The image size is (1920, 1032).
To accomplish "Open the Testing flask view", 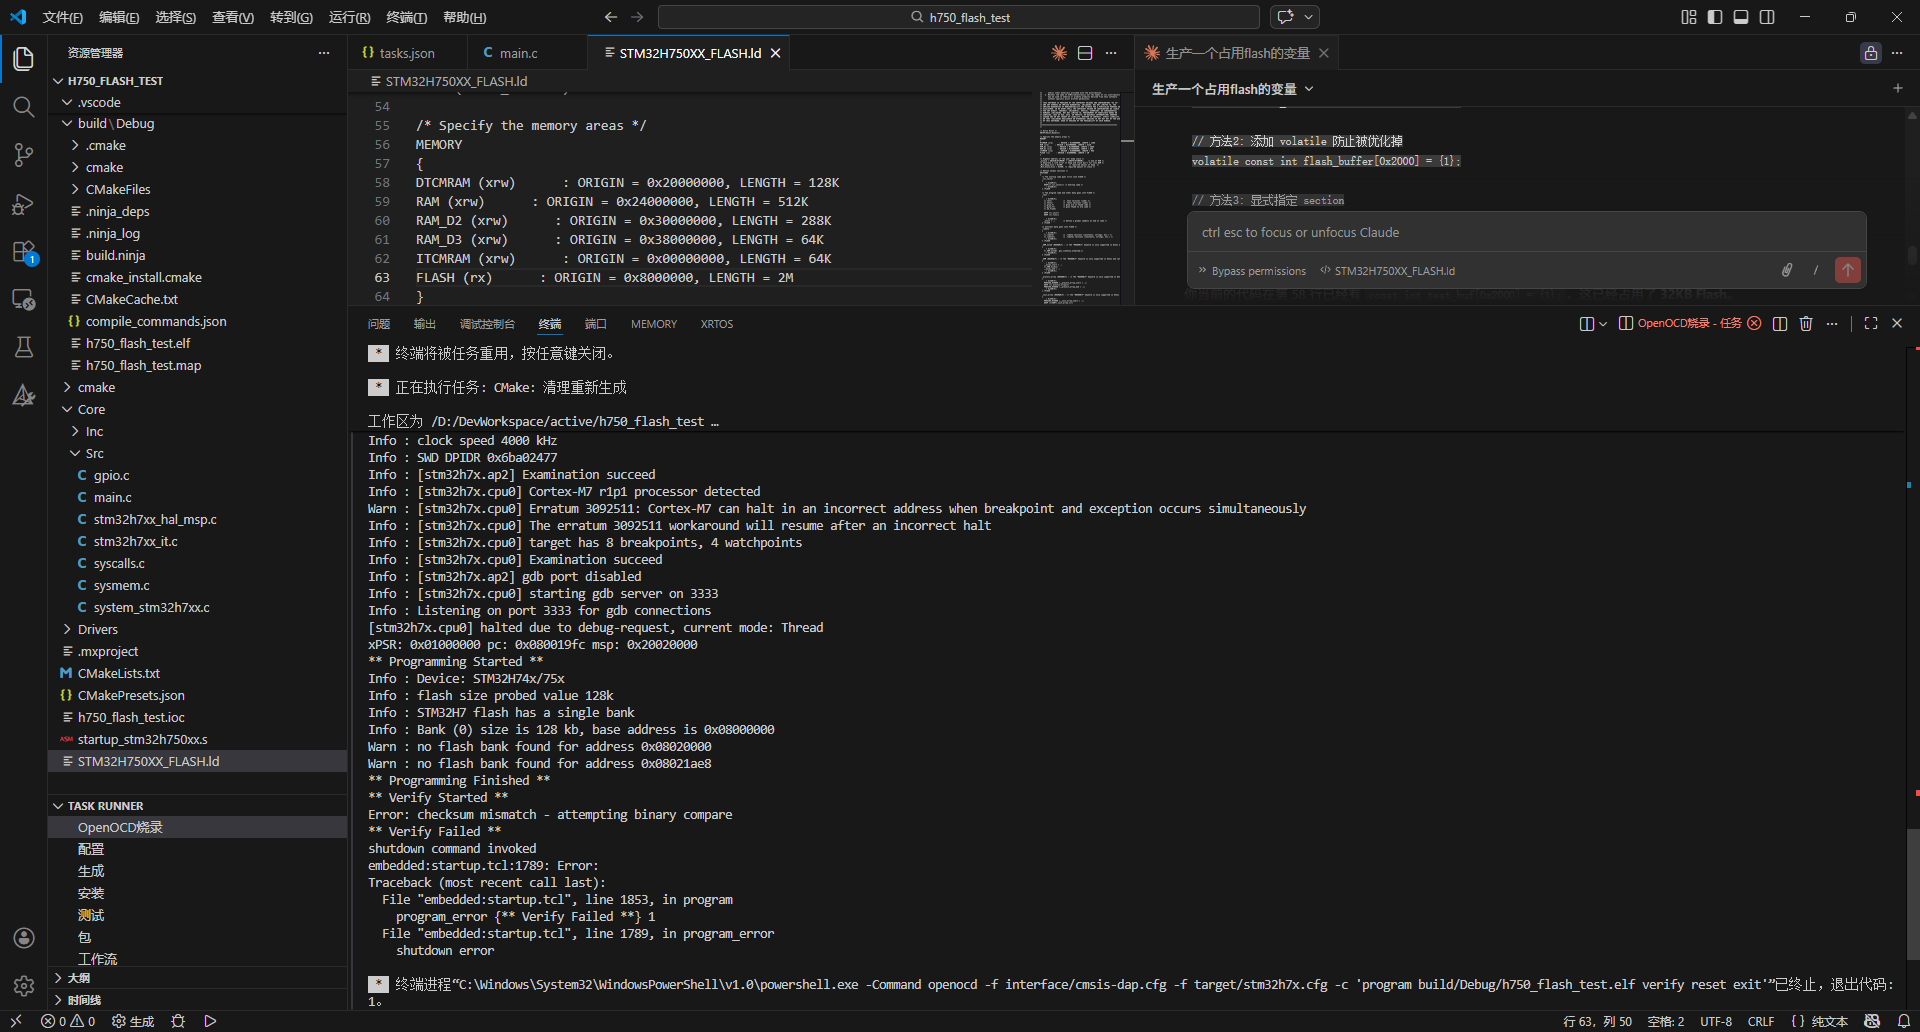I will click(24, 347).
